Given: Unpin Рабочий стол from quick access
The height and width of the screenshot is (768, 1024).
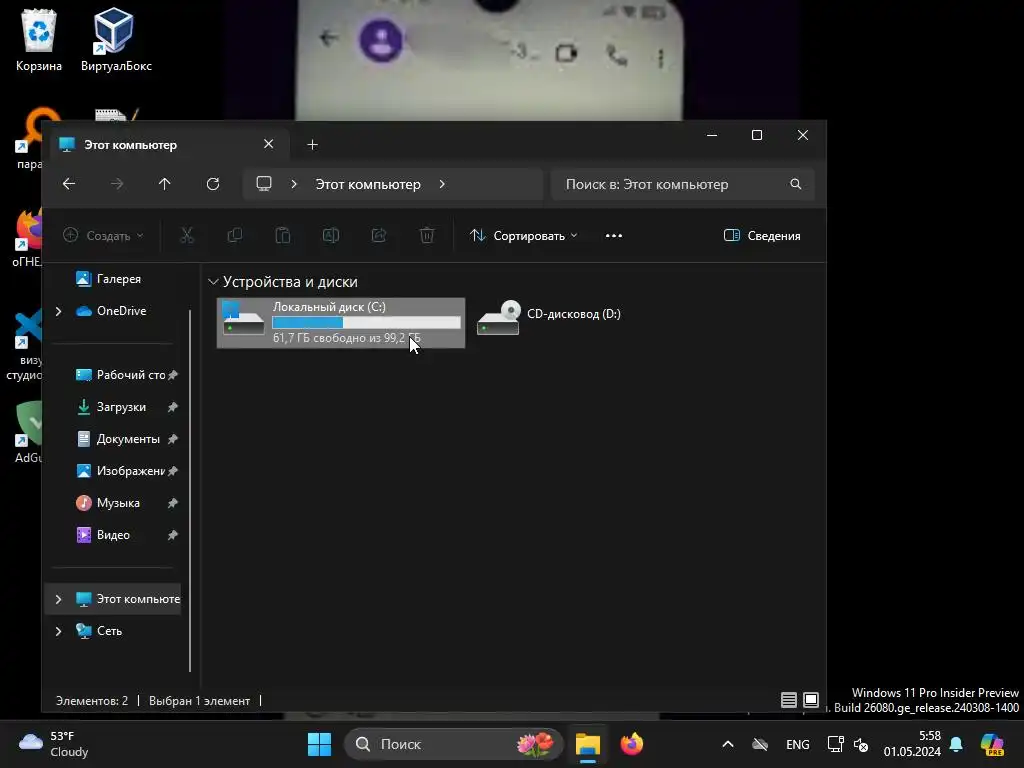Looking at the screenshot, I should [x=172, y=375].
